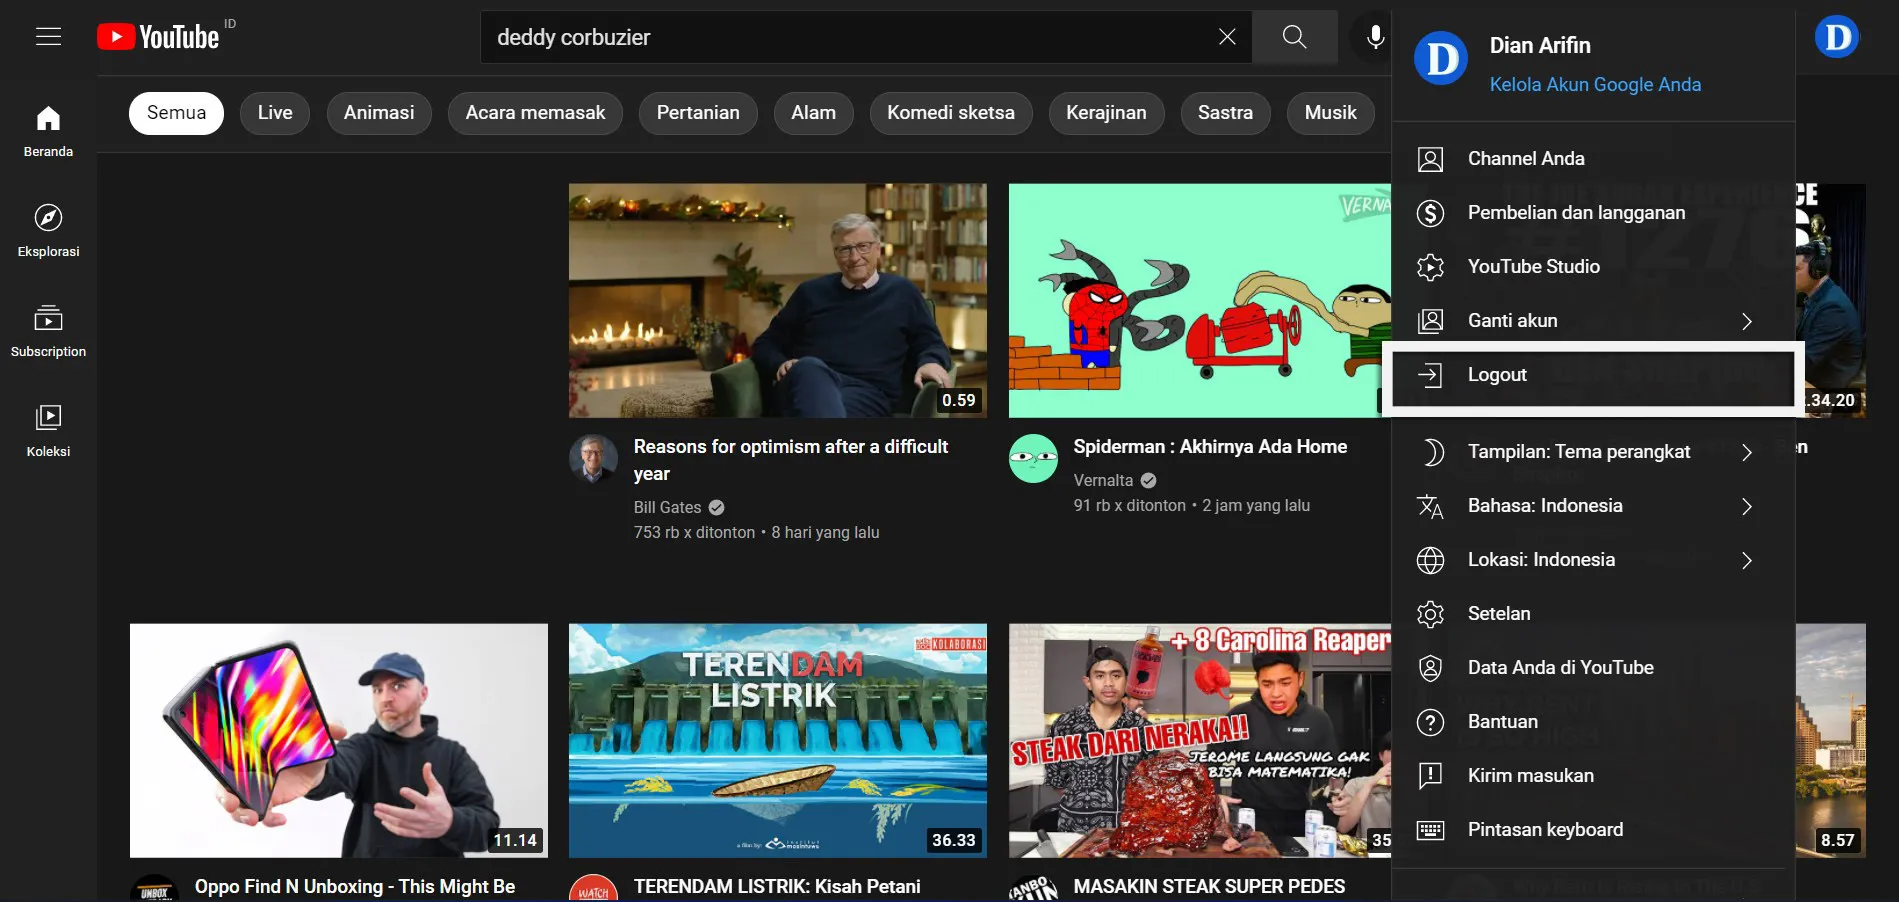Start voice search with the microphone icon
Image resolution: width=1899 pixels, height=902 pixels.
point(1375,36)
